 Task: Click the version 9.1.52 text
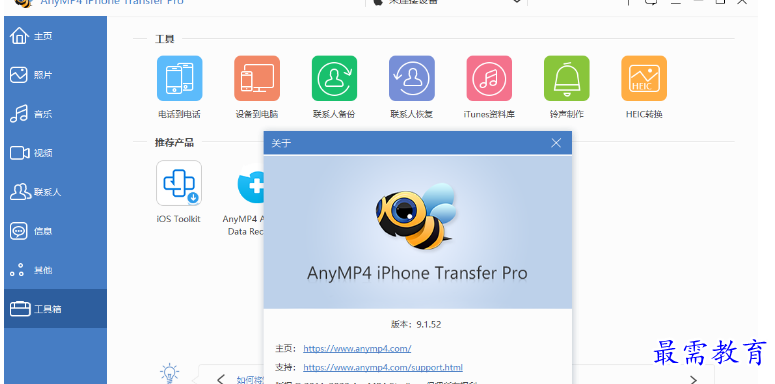click(416, 325)
